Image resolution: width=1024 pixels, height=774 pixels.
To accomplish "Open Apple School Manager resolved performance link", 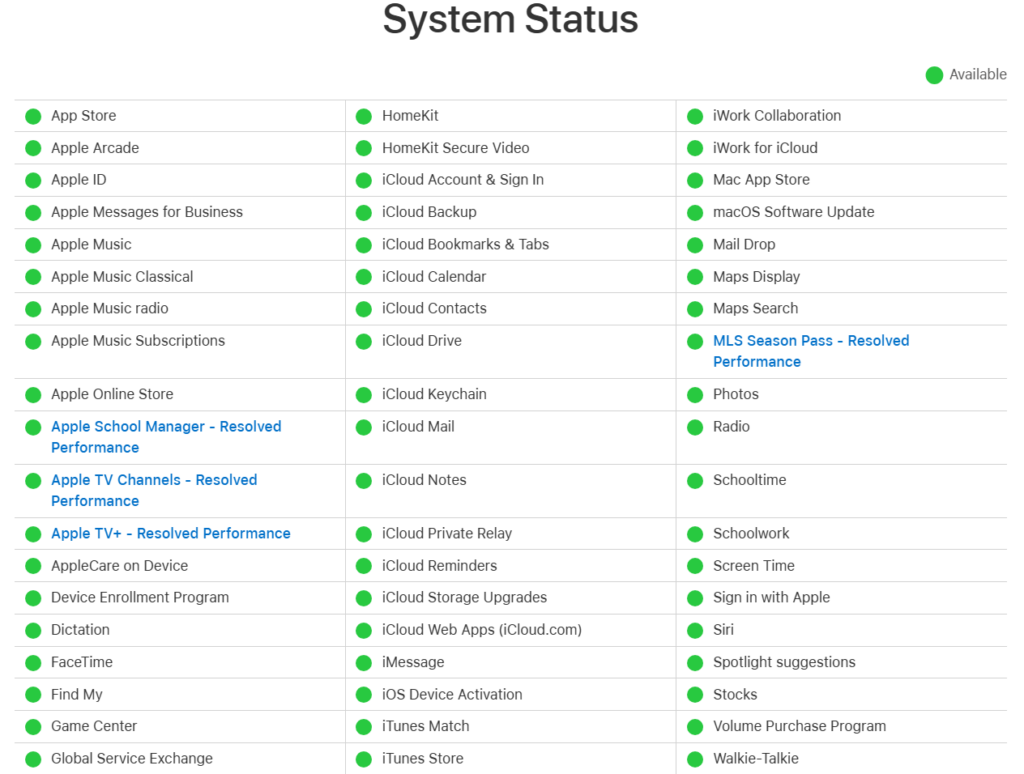I will click(166, 427).
